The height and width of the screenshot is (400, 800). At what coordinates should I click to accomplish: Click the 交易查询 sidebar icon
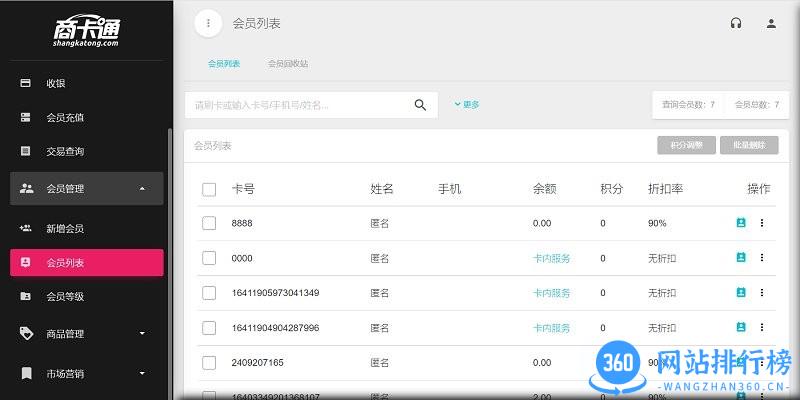pyautogui.click(x=26, y=151)
